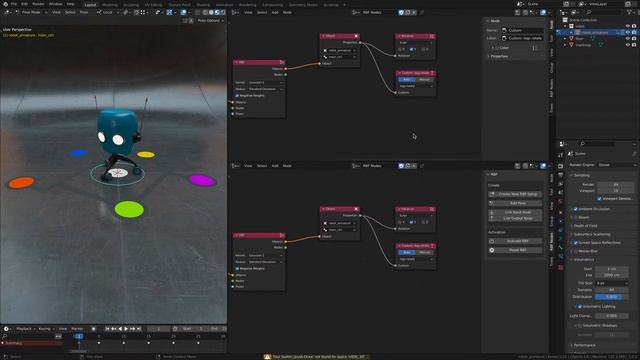Viewport: 640px width, 360px height.
Task: Adjust the Distribution slider in Volumetrics
Action: click(x=611, y=297)
